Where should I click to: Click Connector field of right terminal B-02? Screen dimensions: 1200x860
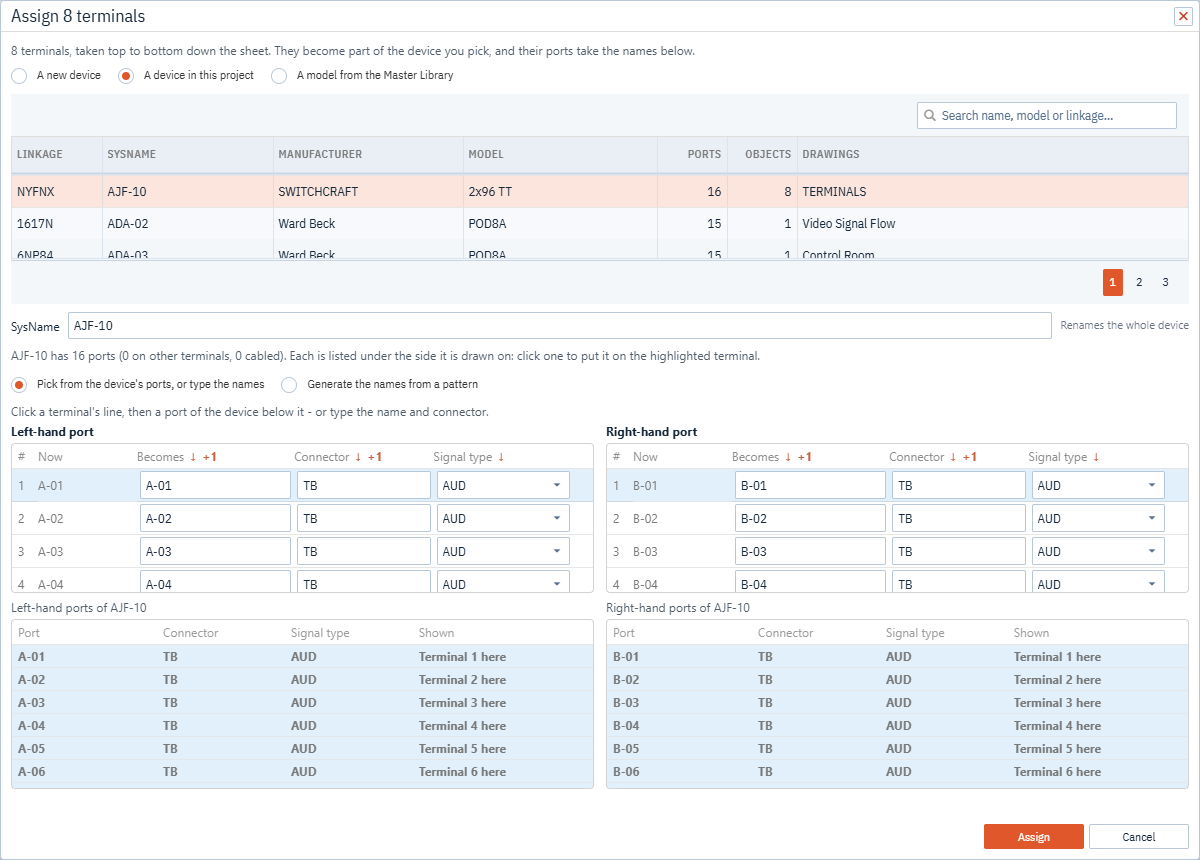tap(959, 518)
